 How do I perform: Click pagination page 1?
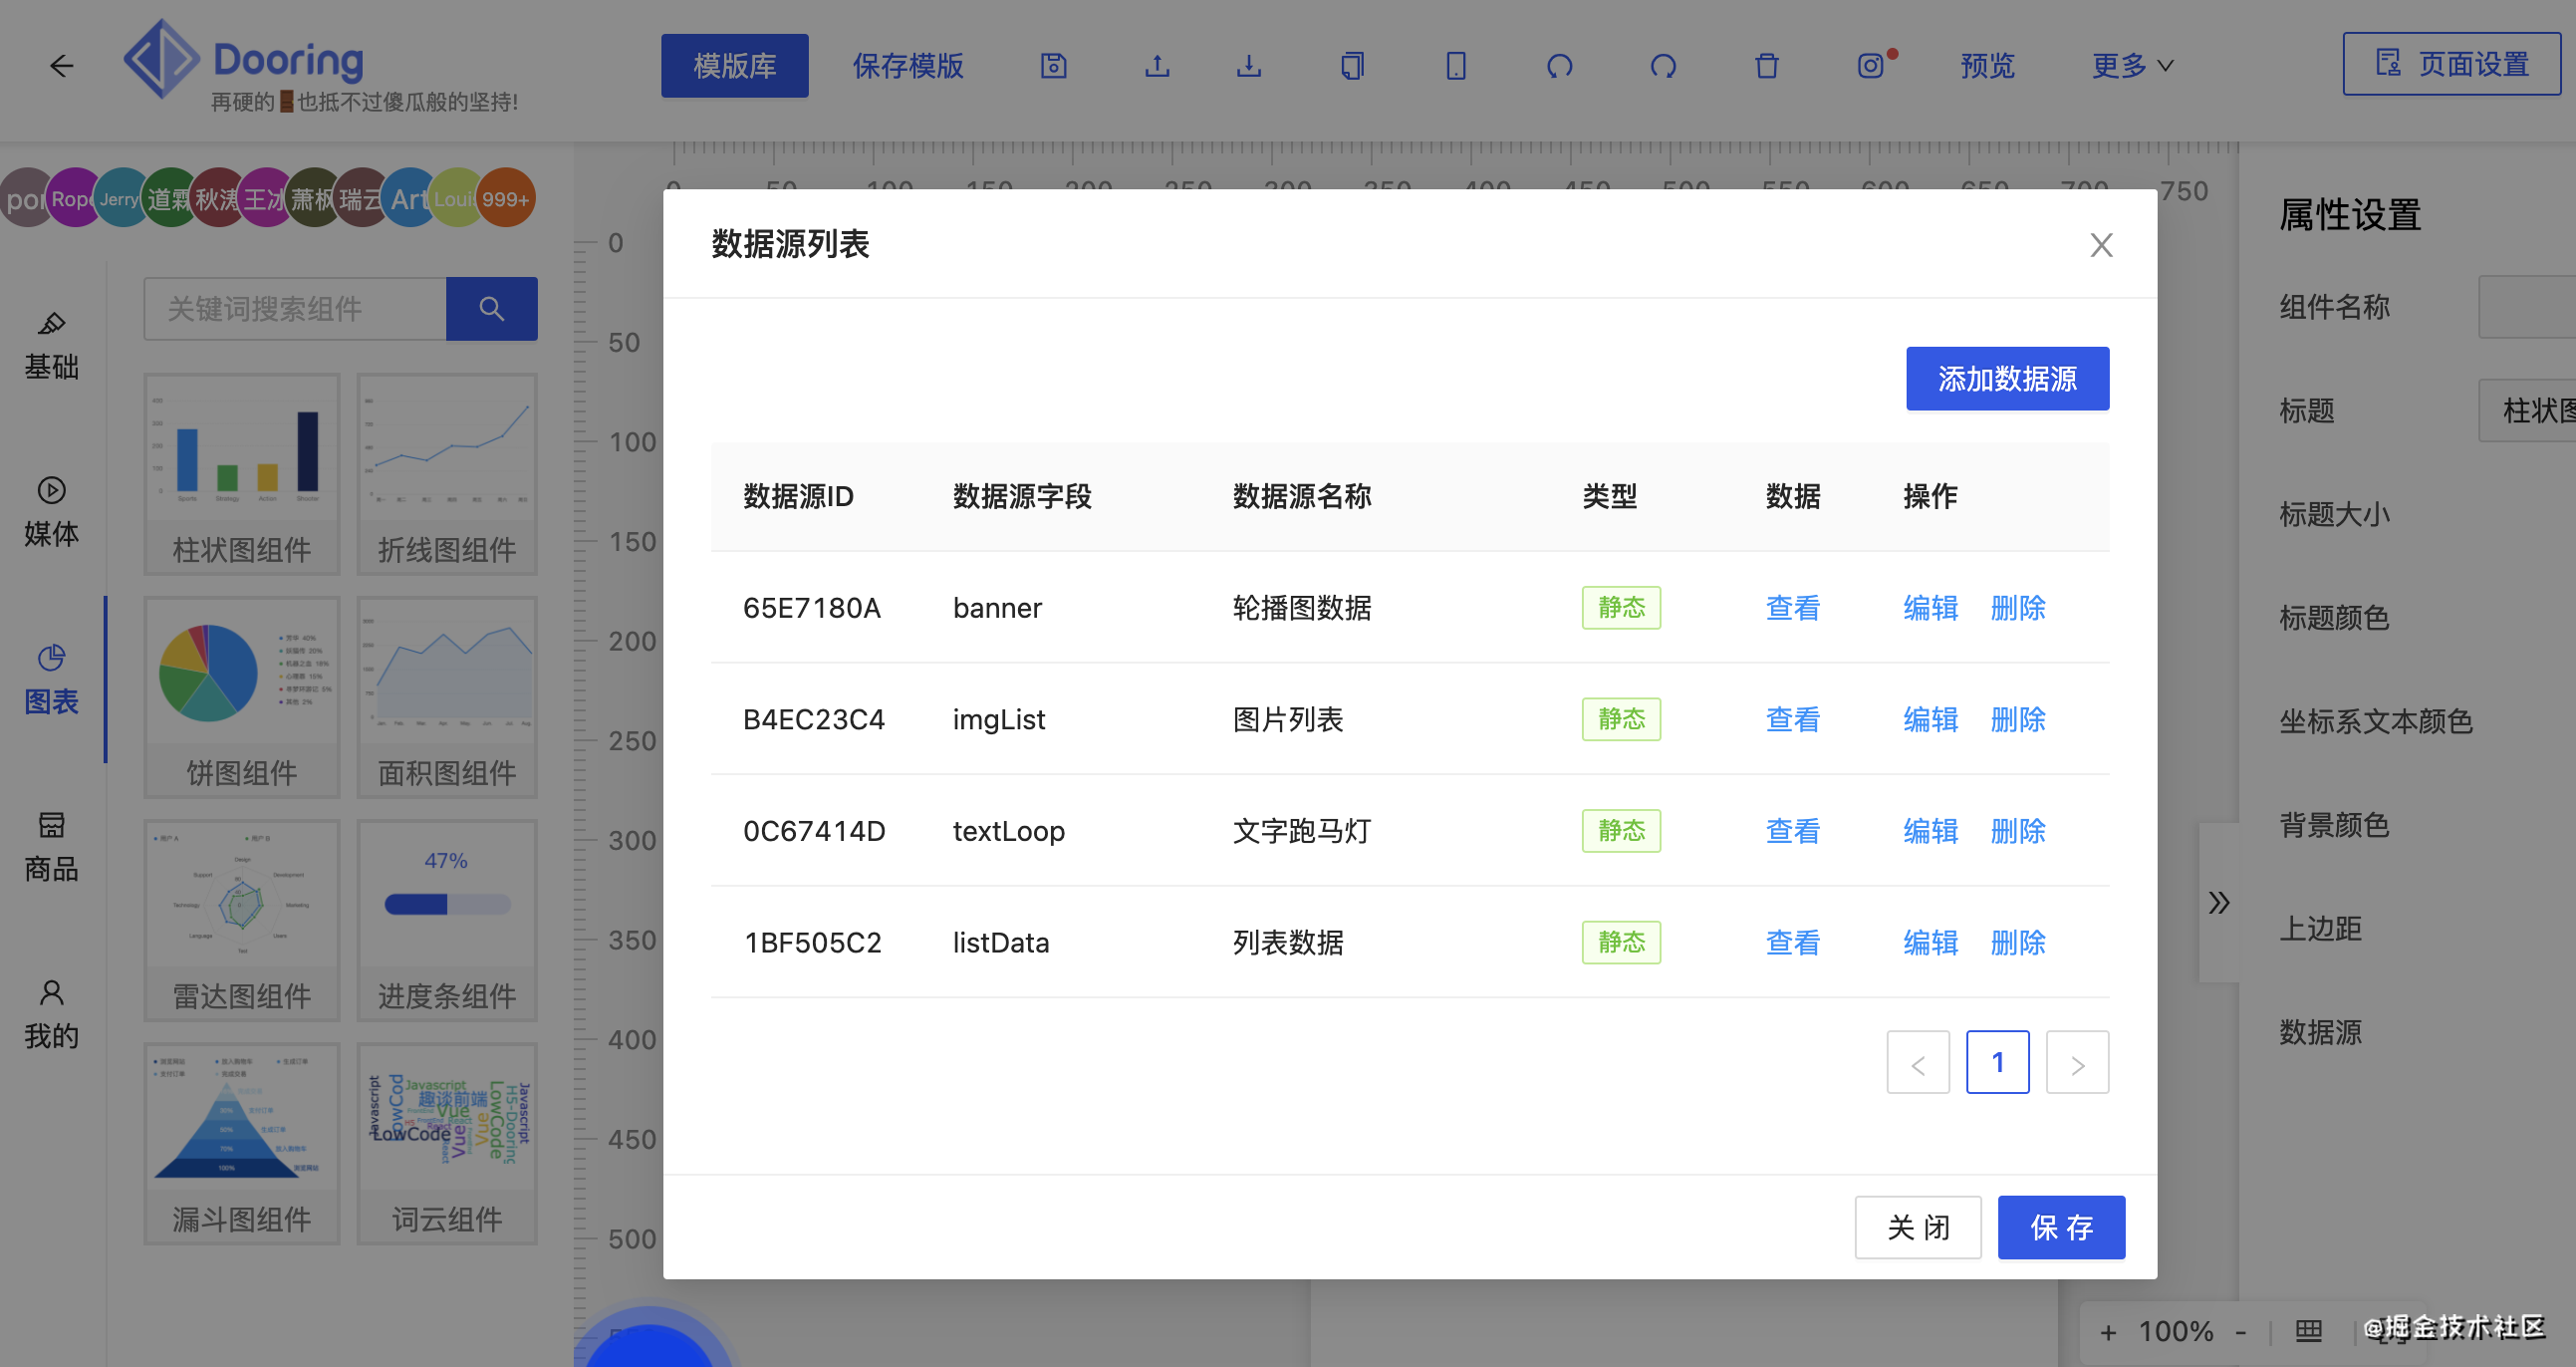pyautogui.click(x=1998, y=1062)
